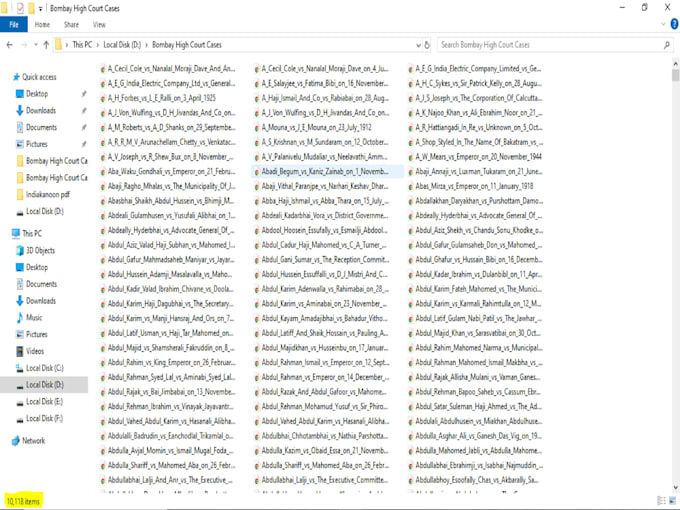Screen dimensions: 680x510
Task: Click icon of A_V_Joseph_vs_R_Shew_Bux file
Action: click(103, 157)
